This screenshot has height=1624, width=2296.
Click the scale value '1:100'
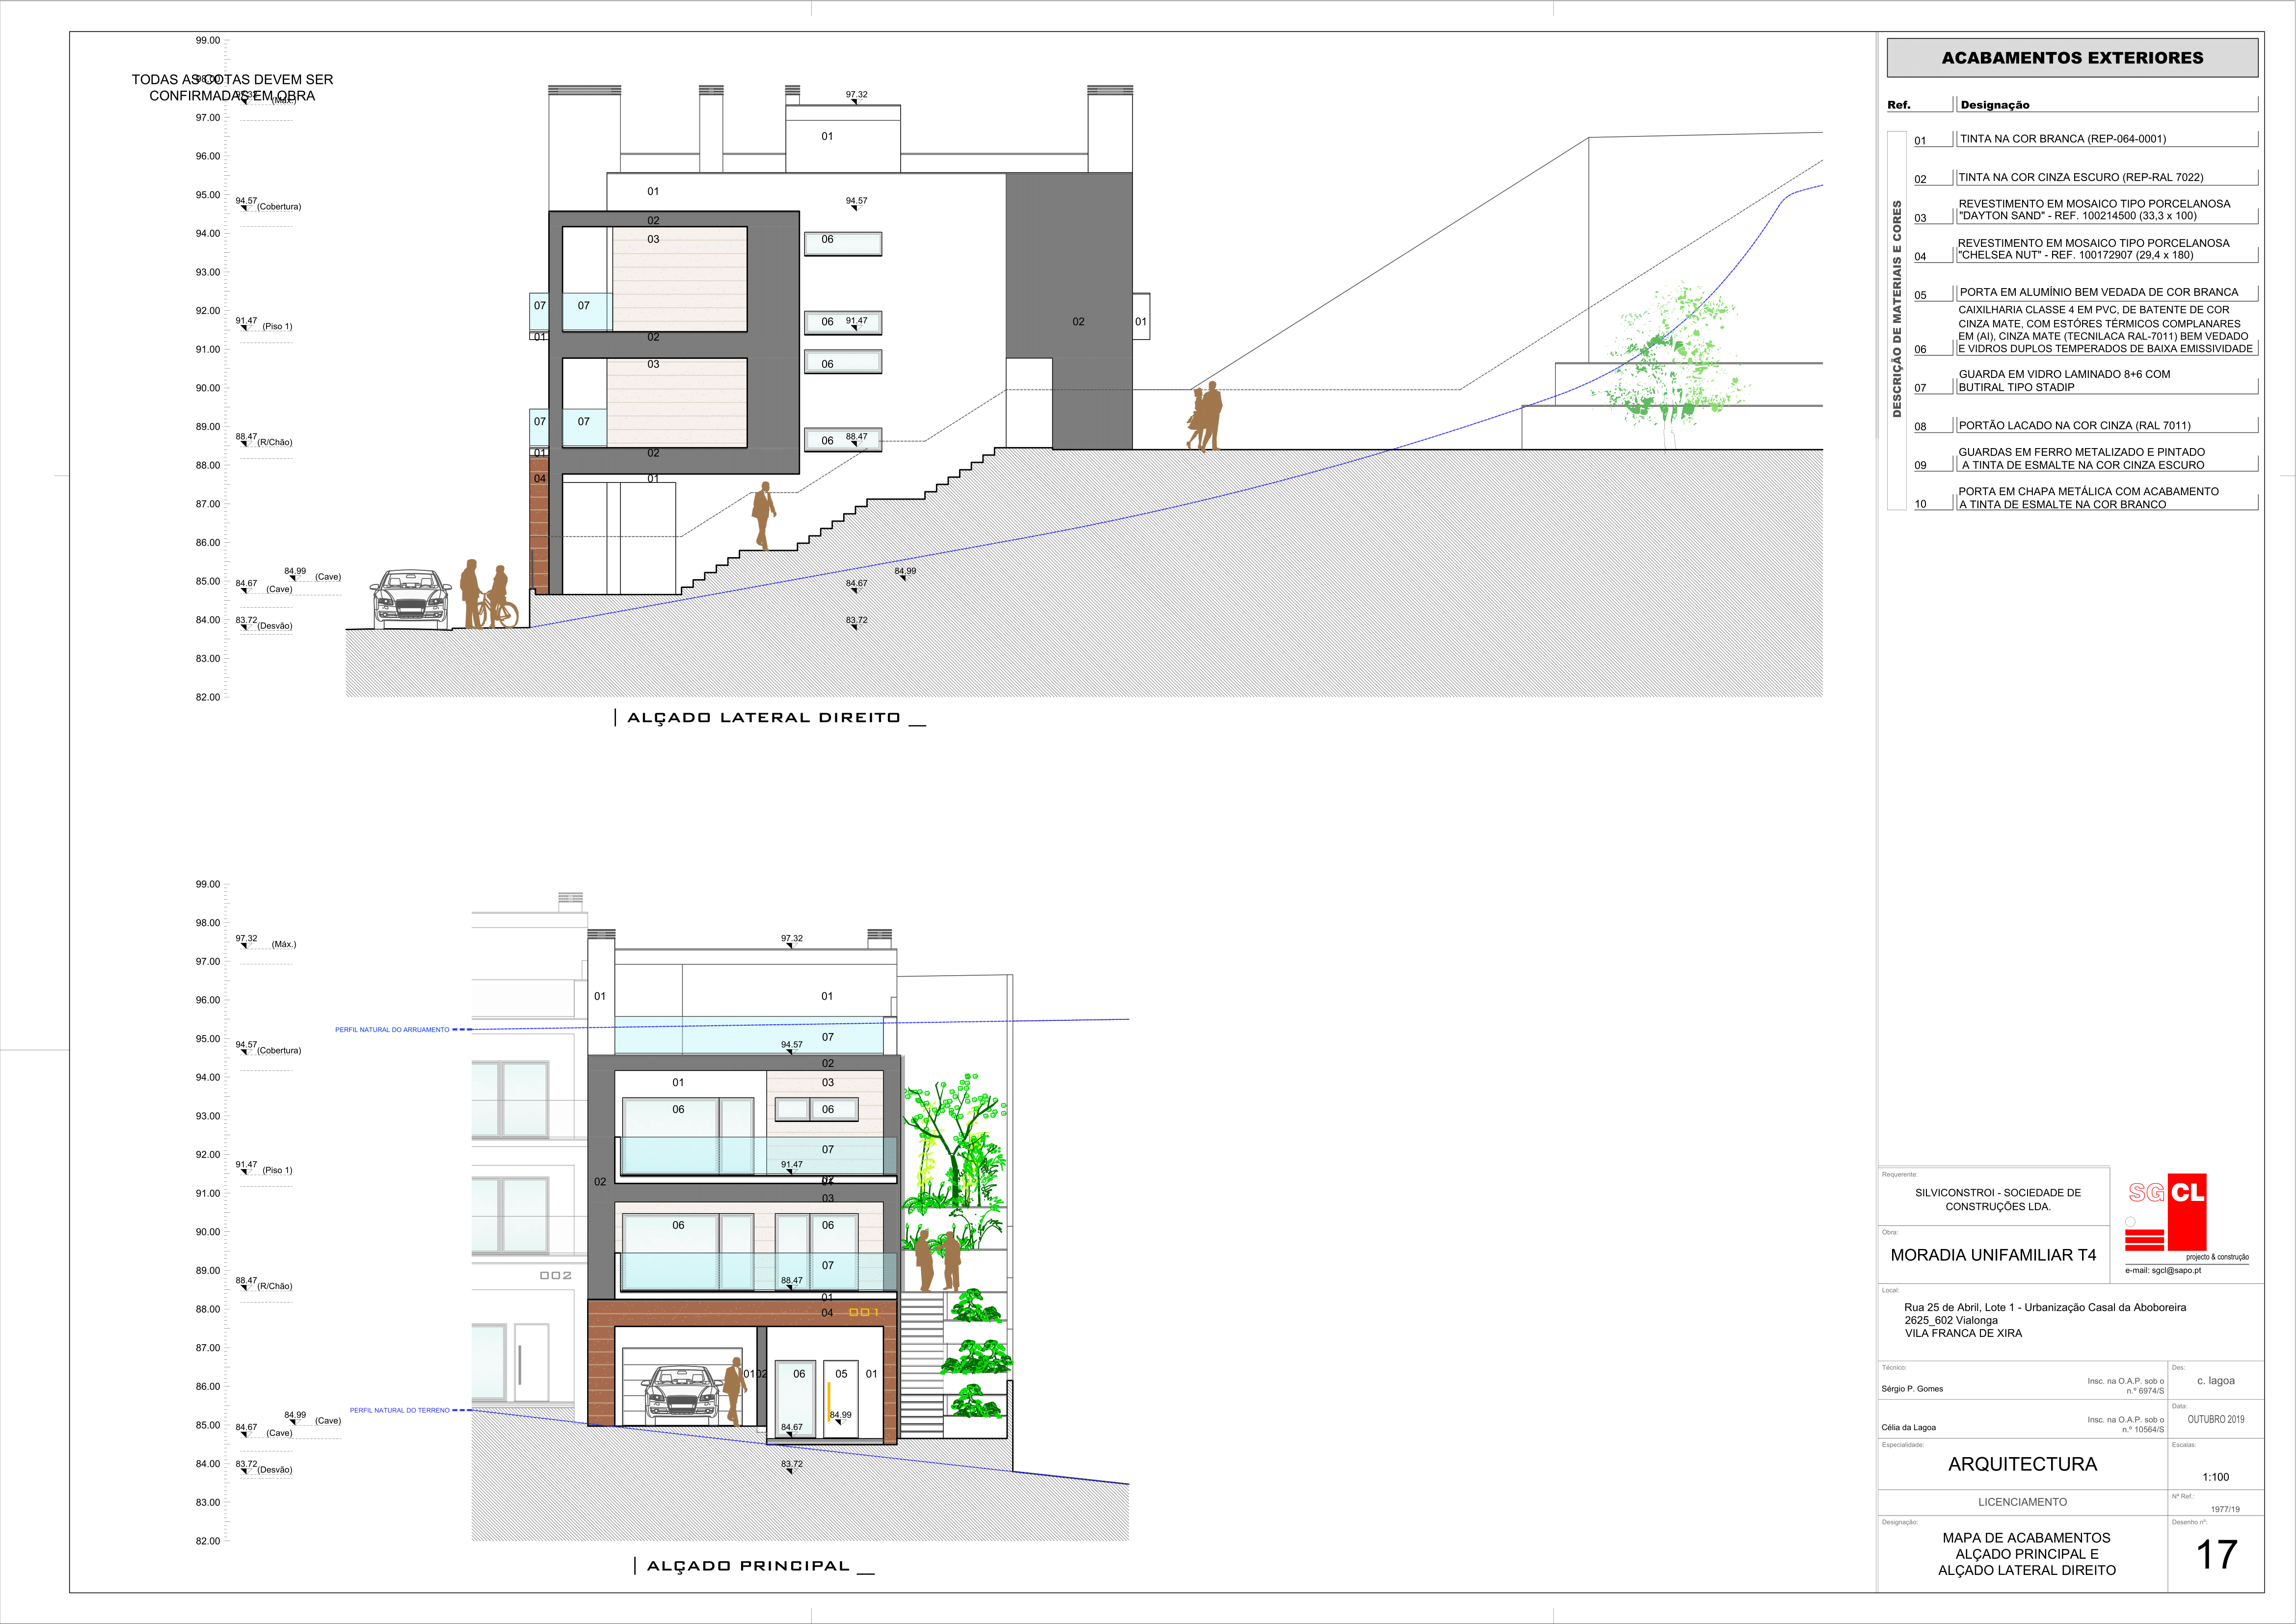click(x=2215, y=1477)
